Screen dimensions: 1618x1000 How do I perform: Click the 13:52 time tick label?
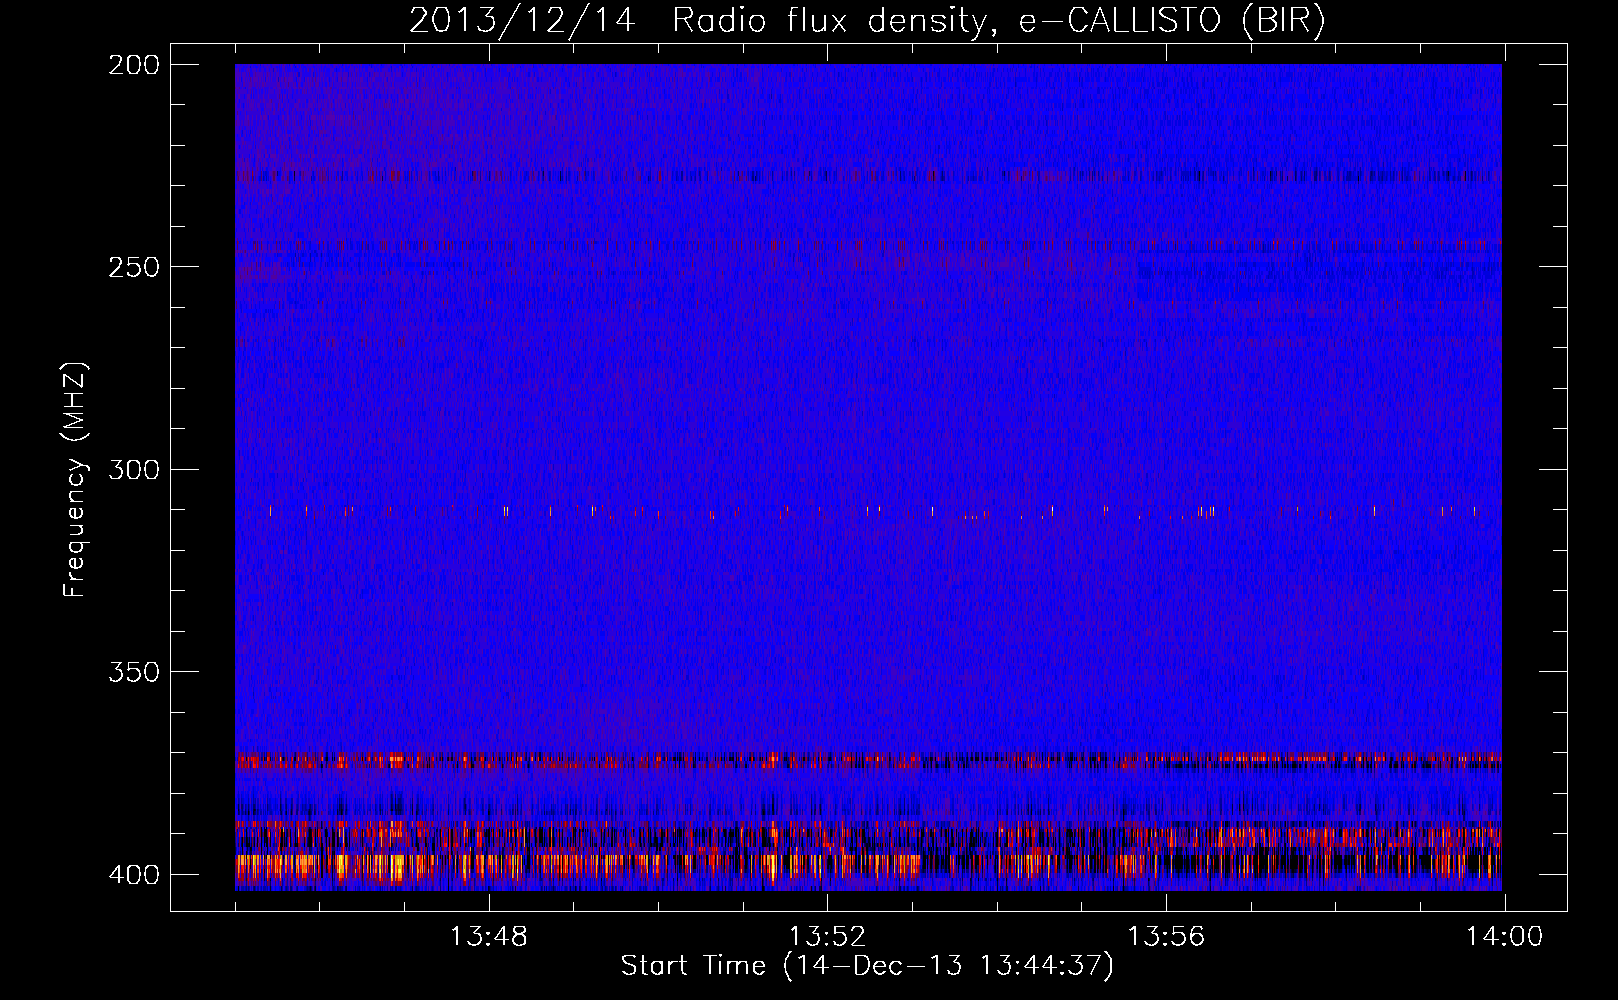(827, 937)
